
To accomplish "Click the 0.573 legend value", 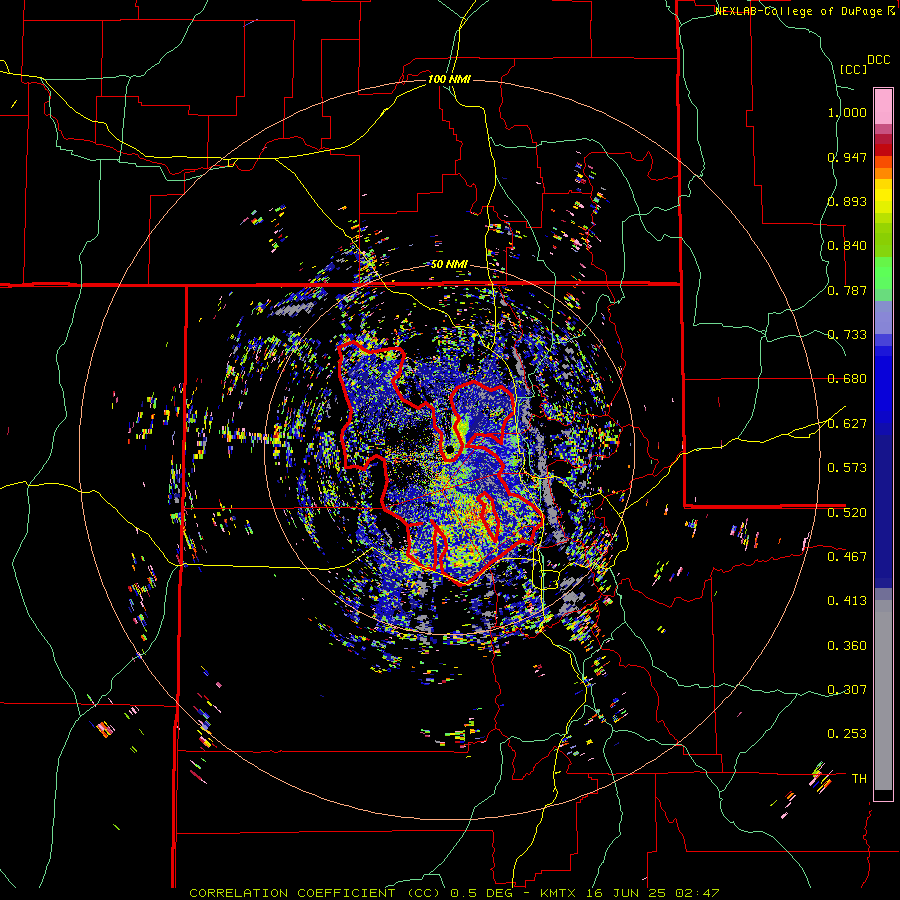I will pyautogui.click(x=847, y=468).
